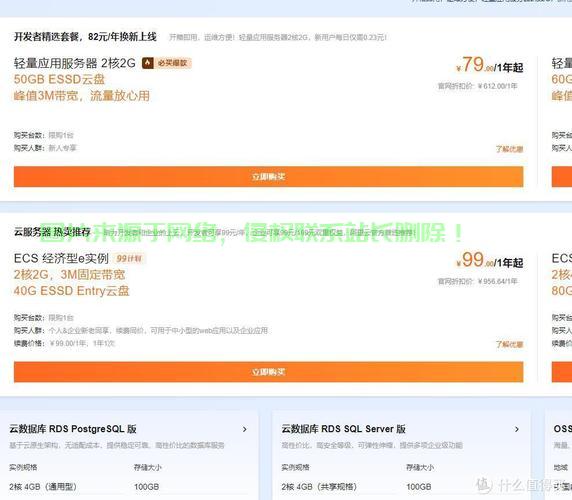The image size is (572, 500).
Task: Open 了解优惠 link in the 轻量应用服务器 2核2G card
Action: 509,149
